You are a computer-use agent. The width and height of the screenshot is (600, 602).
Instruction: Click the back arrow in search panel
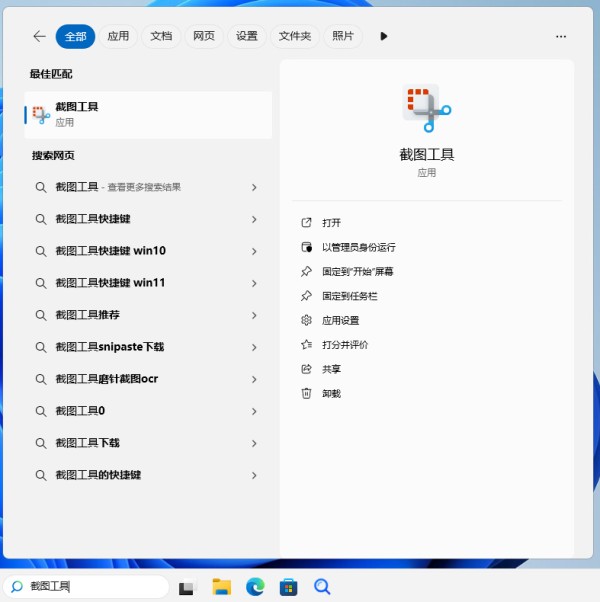tap(39, 36)
